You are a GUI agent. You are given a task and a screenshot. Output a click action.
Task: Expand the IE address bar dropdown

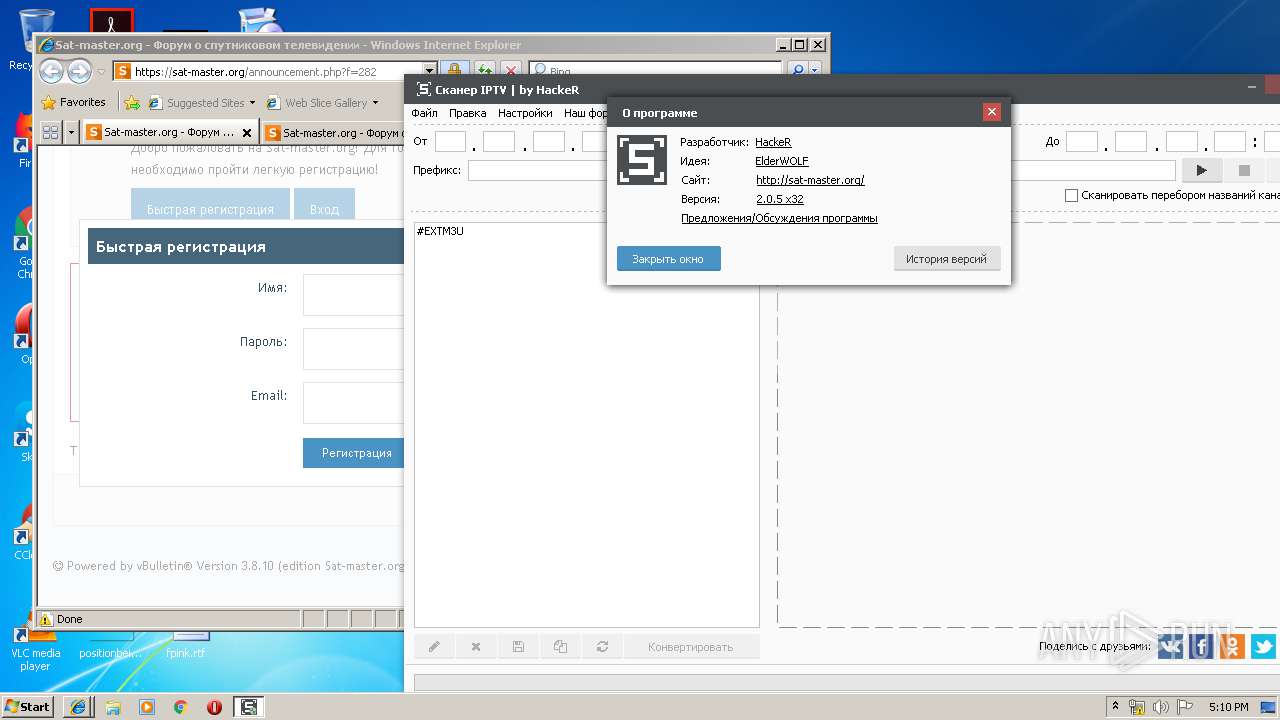(x=430, y=71)
